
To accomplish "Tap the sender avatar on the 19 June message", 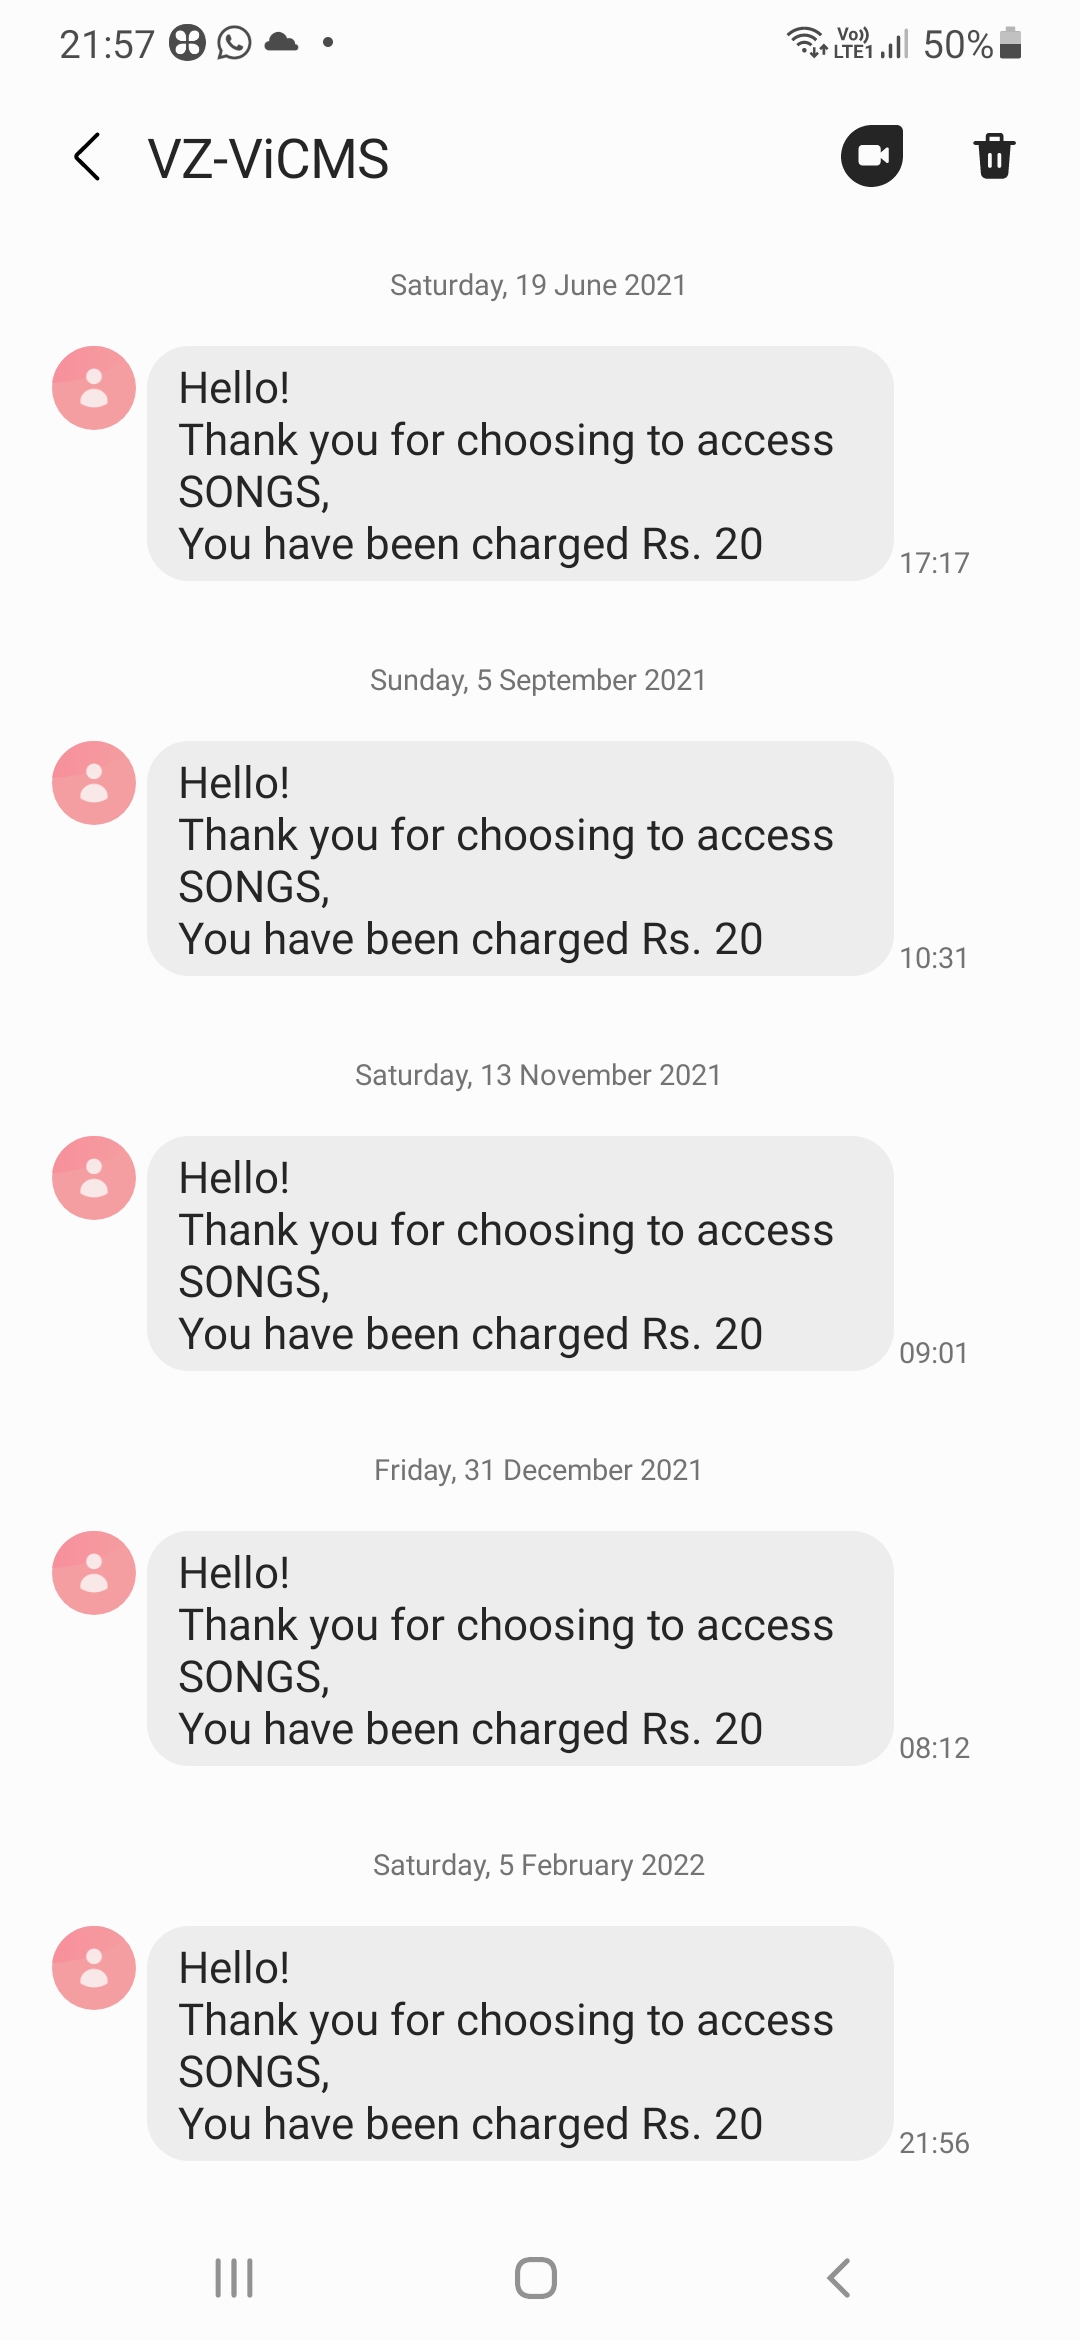I will tap(94, 388).
